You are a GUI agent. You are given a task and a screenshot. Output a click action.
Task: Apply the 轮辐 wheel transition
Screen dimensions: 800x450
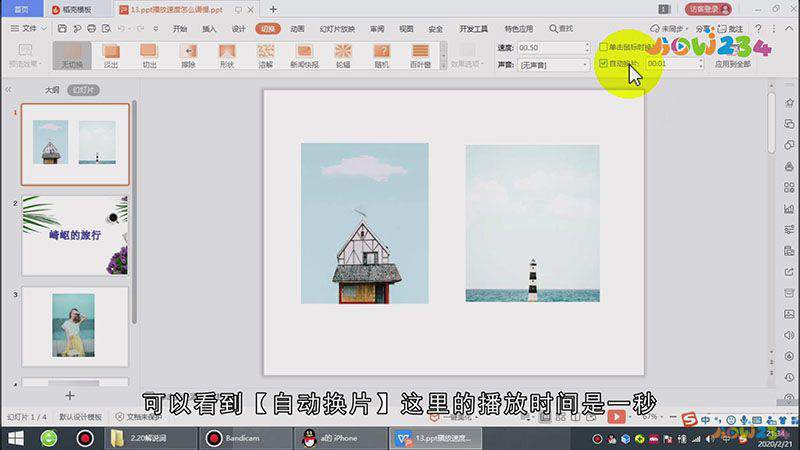pos(343,55)
